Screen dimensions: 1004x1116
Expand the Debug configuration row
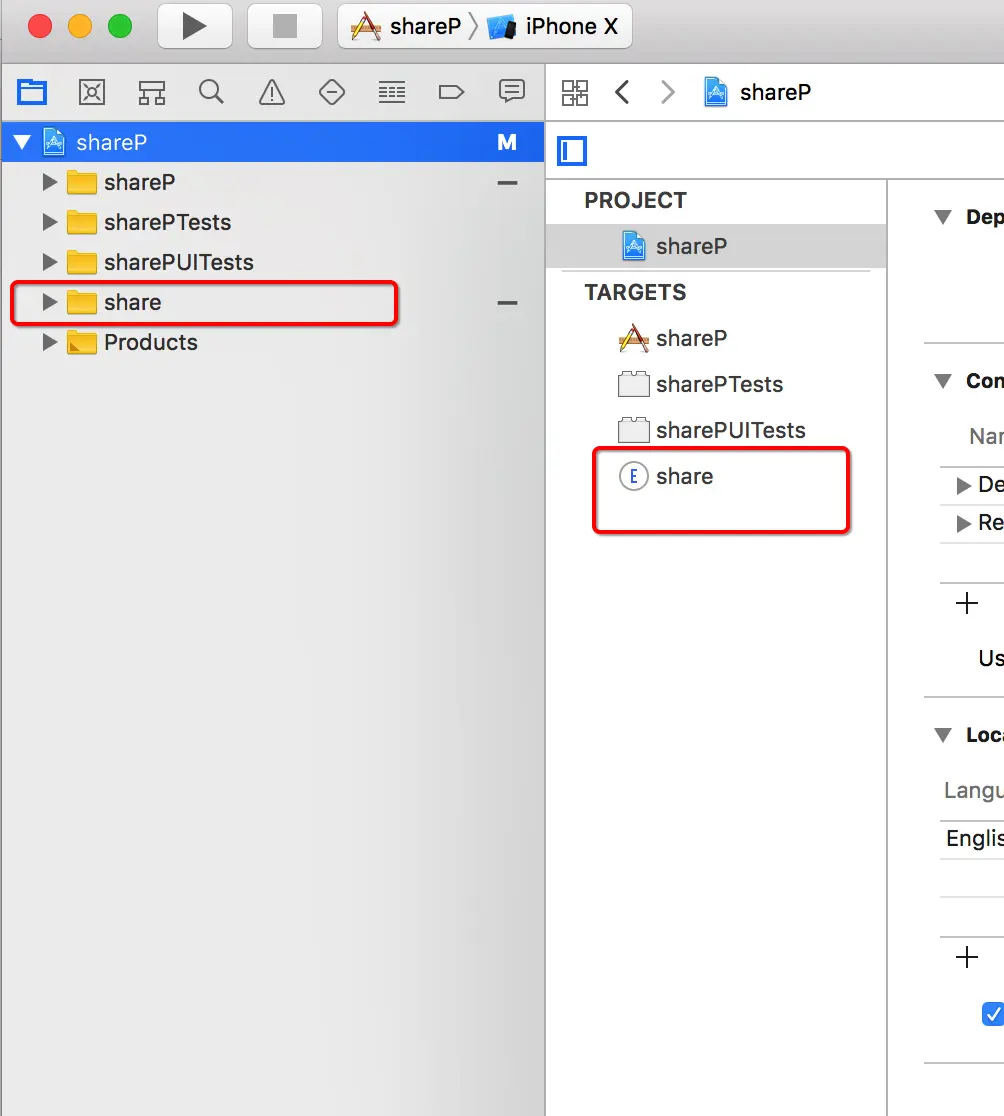pos(963,485)
